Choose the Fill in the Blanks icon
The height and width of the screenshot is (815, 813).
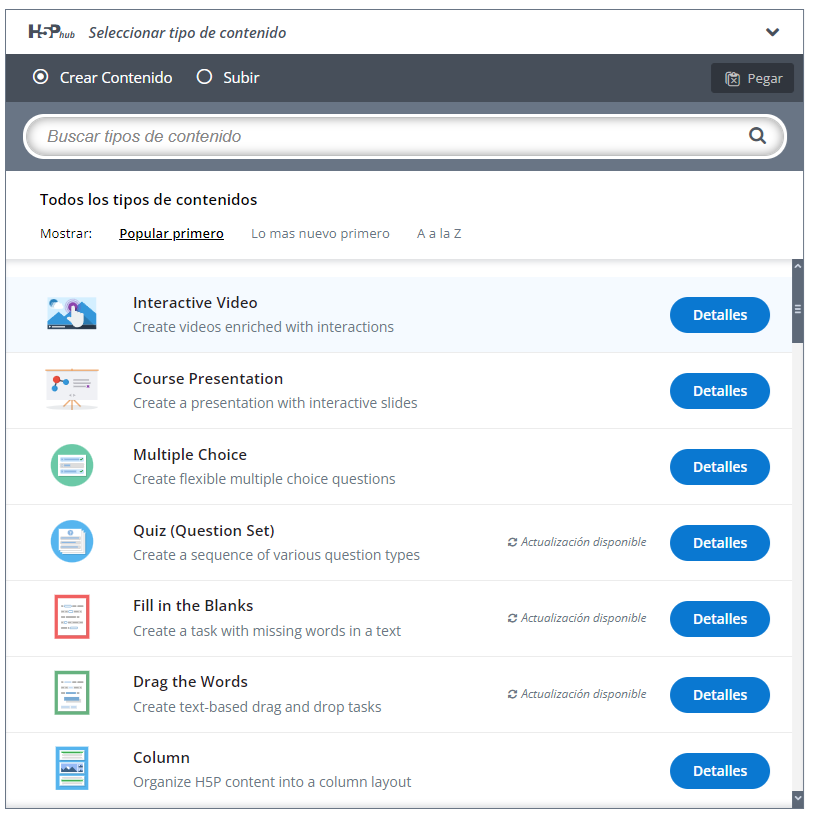coord(71,617)
